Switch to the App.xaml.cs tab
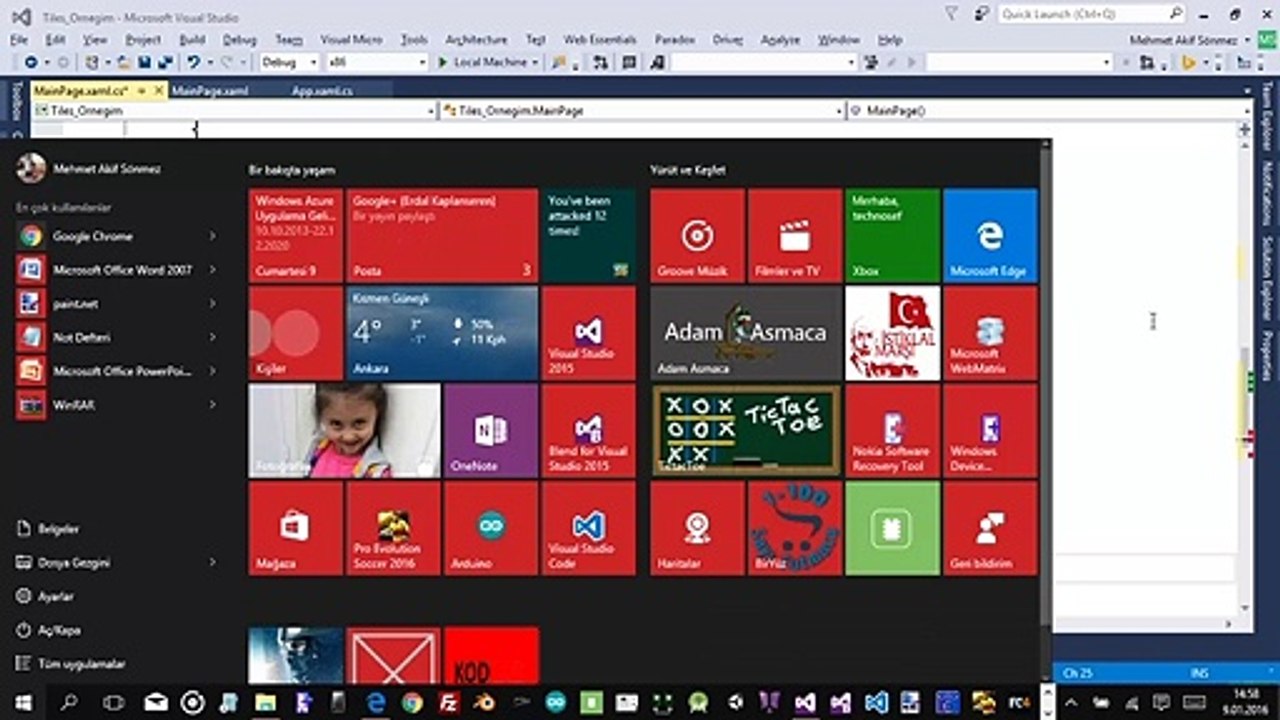The height and width of the screenshot is (720, 1280). (x=322, y=90)
